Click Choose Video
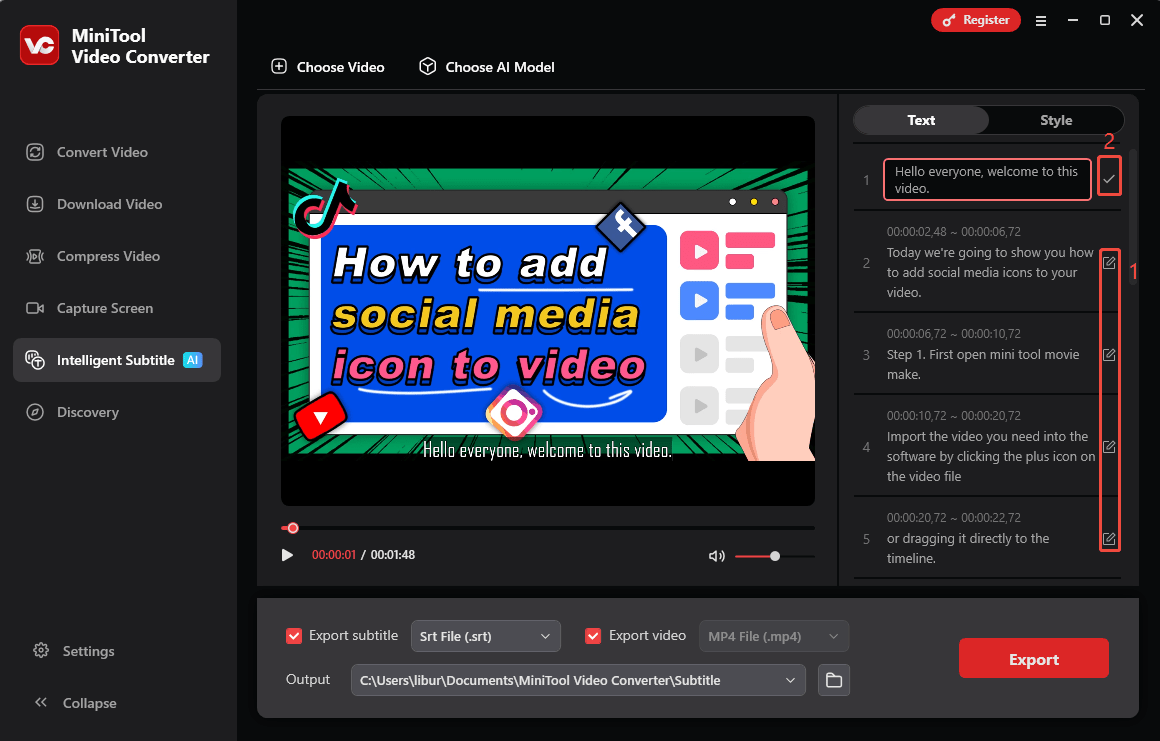This screenshot has height=741, width=1160. point(328,67)
